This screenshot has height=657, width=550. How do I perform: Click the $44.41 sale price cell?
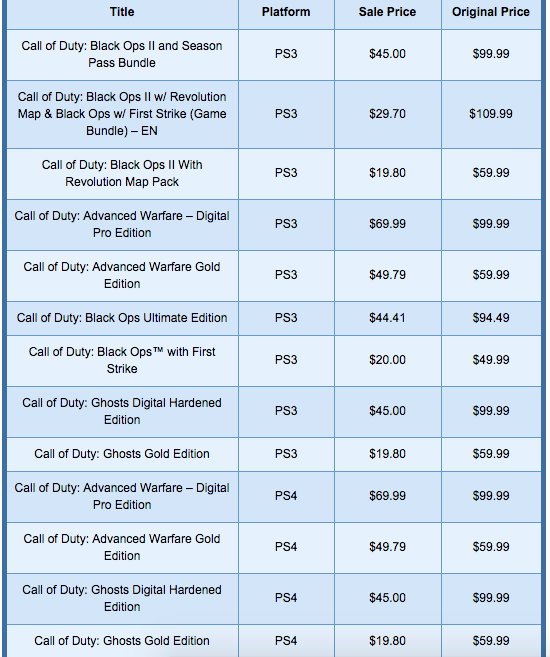[387, 318]
